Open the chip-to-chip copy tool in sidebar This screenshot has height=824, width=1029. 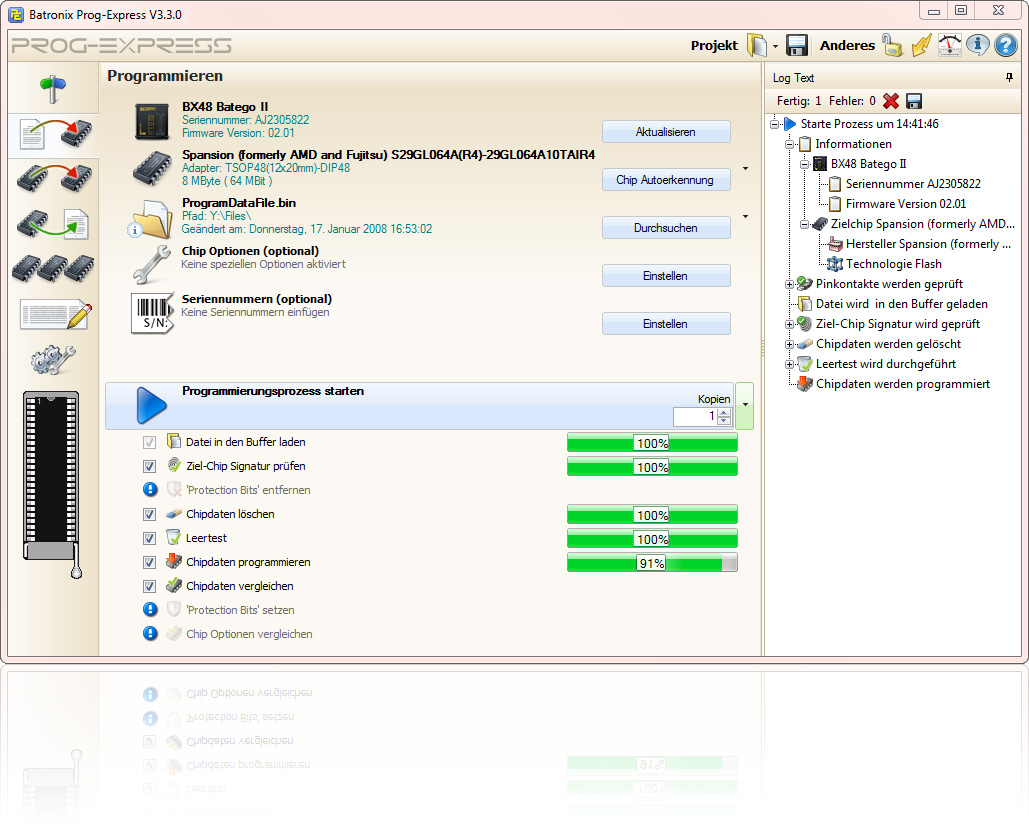point(55,180)
